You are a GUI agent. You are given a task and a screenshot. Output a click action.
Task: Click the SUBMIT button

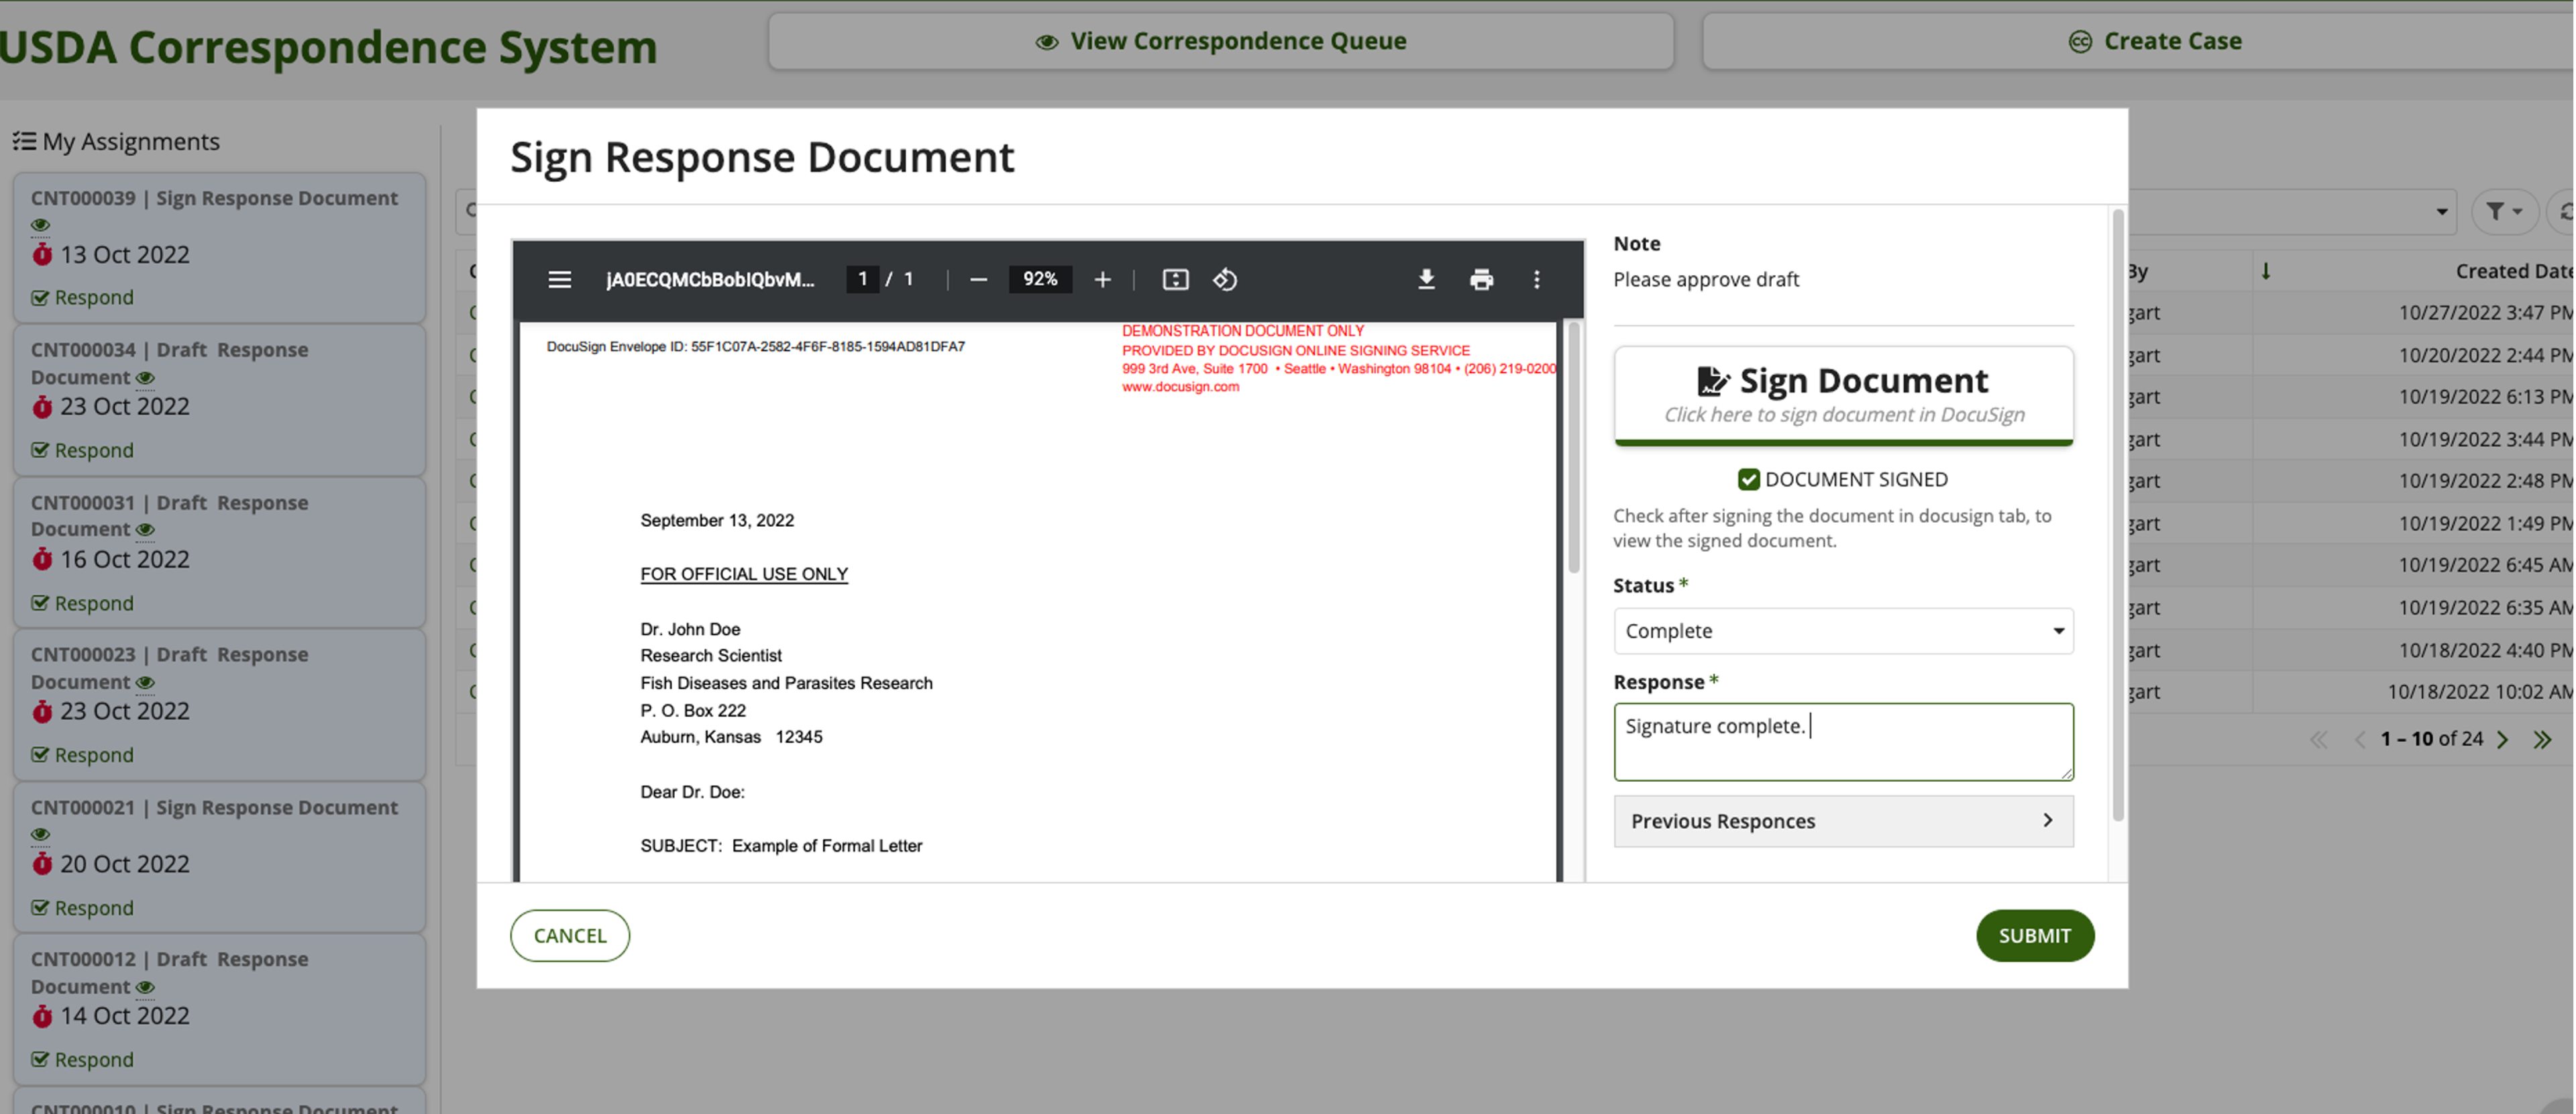click(2034, 935)
